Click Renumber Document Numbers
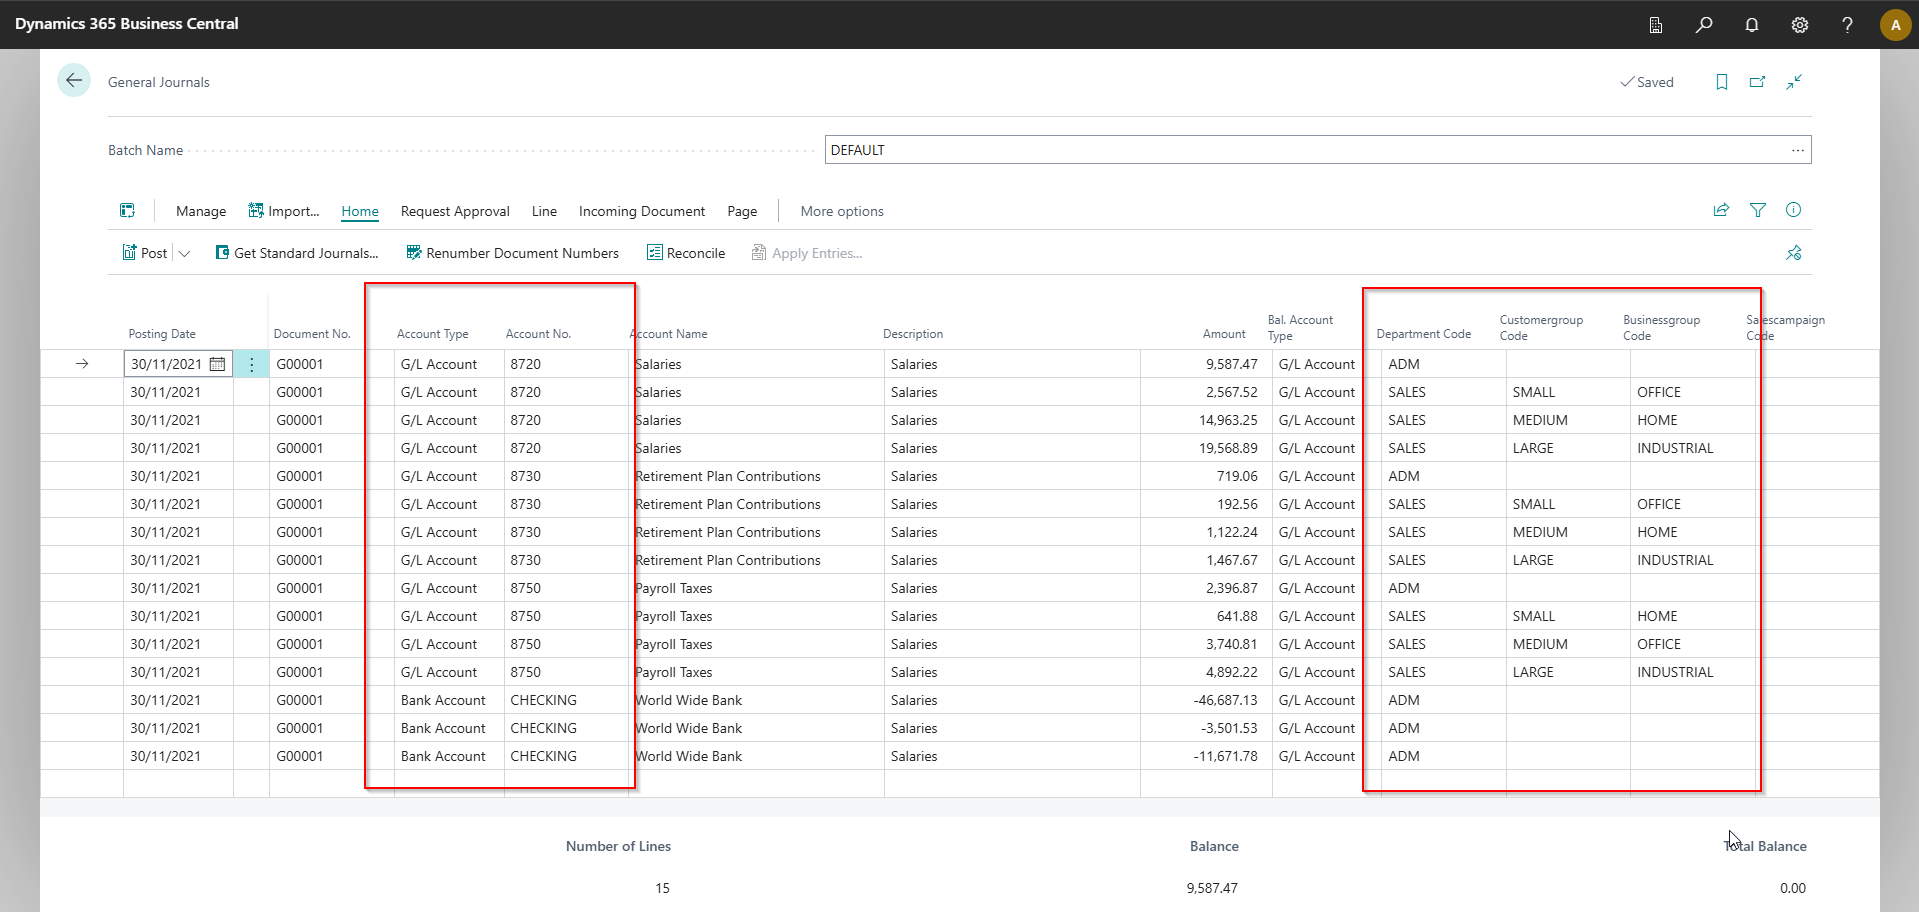 512,253
